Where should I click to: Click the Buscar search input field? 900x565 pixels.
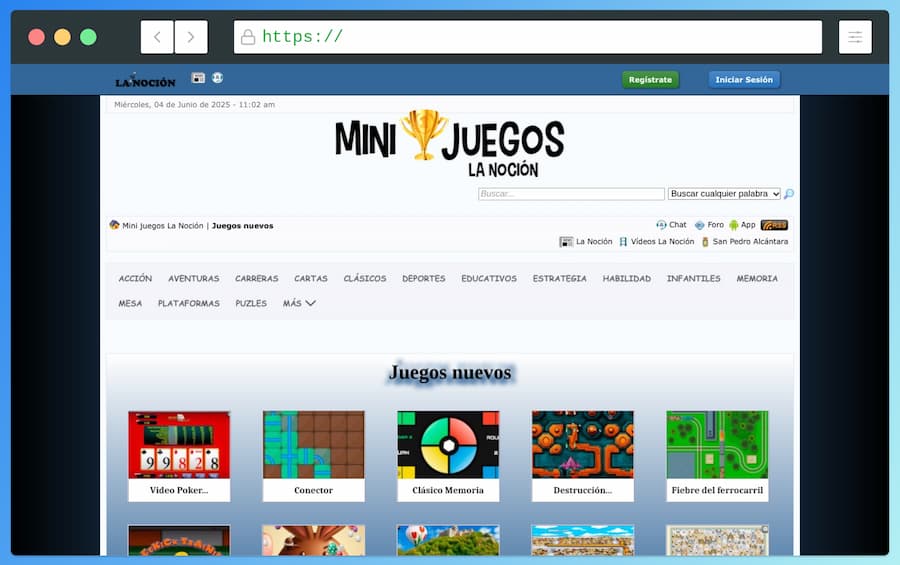(x=571, y=194)
